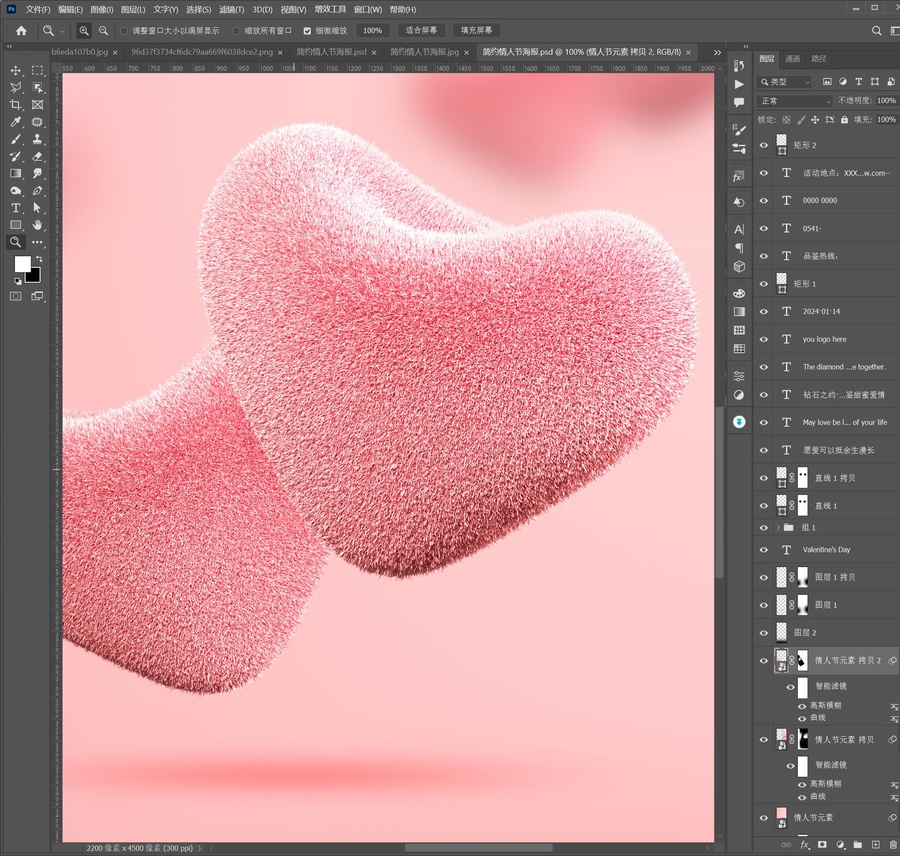Select the Path Selection tool

pyautogui.click(x=37, y=208)
